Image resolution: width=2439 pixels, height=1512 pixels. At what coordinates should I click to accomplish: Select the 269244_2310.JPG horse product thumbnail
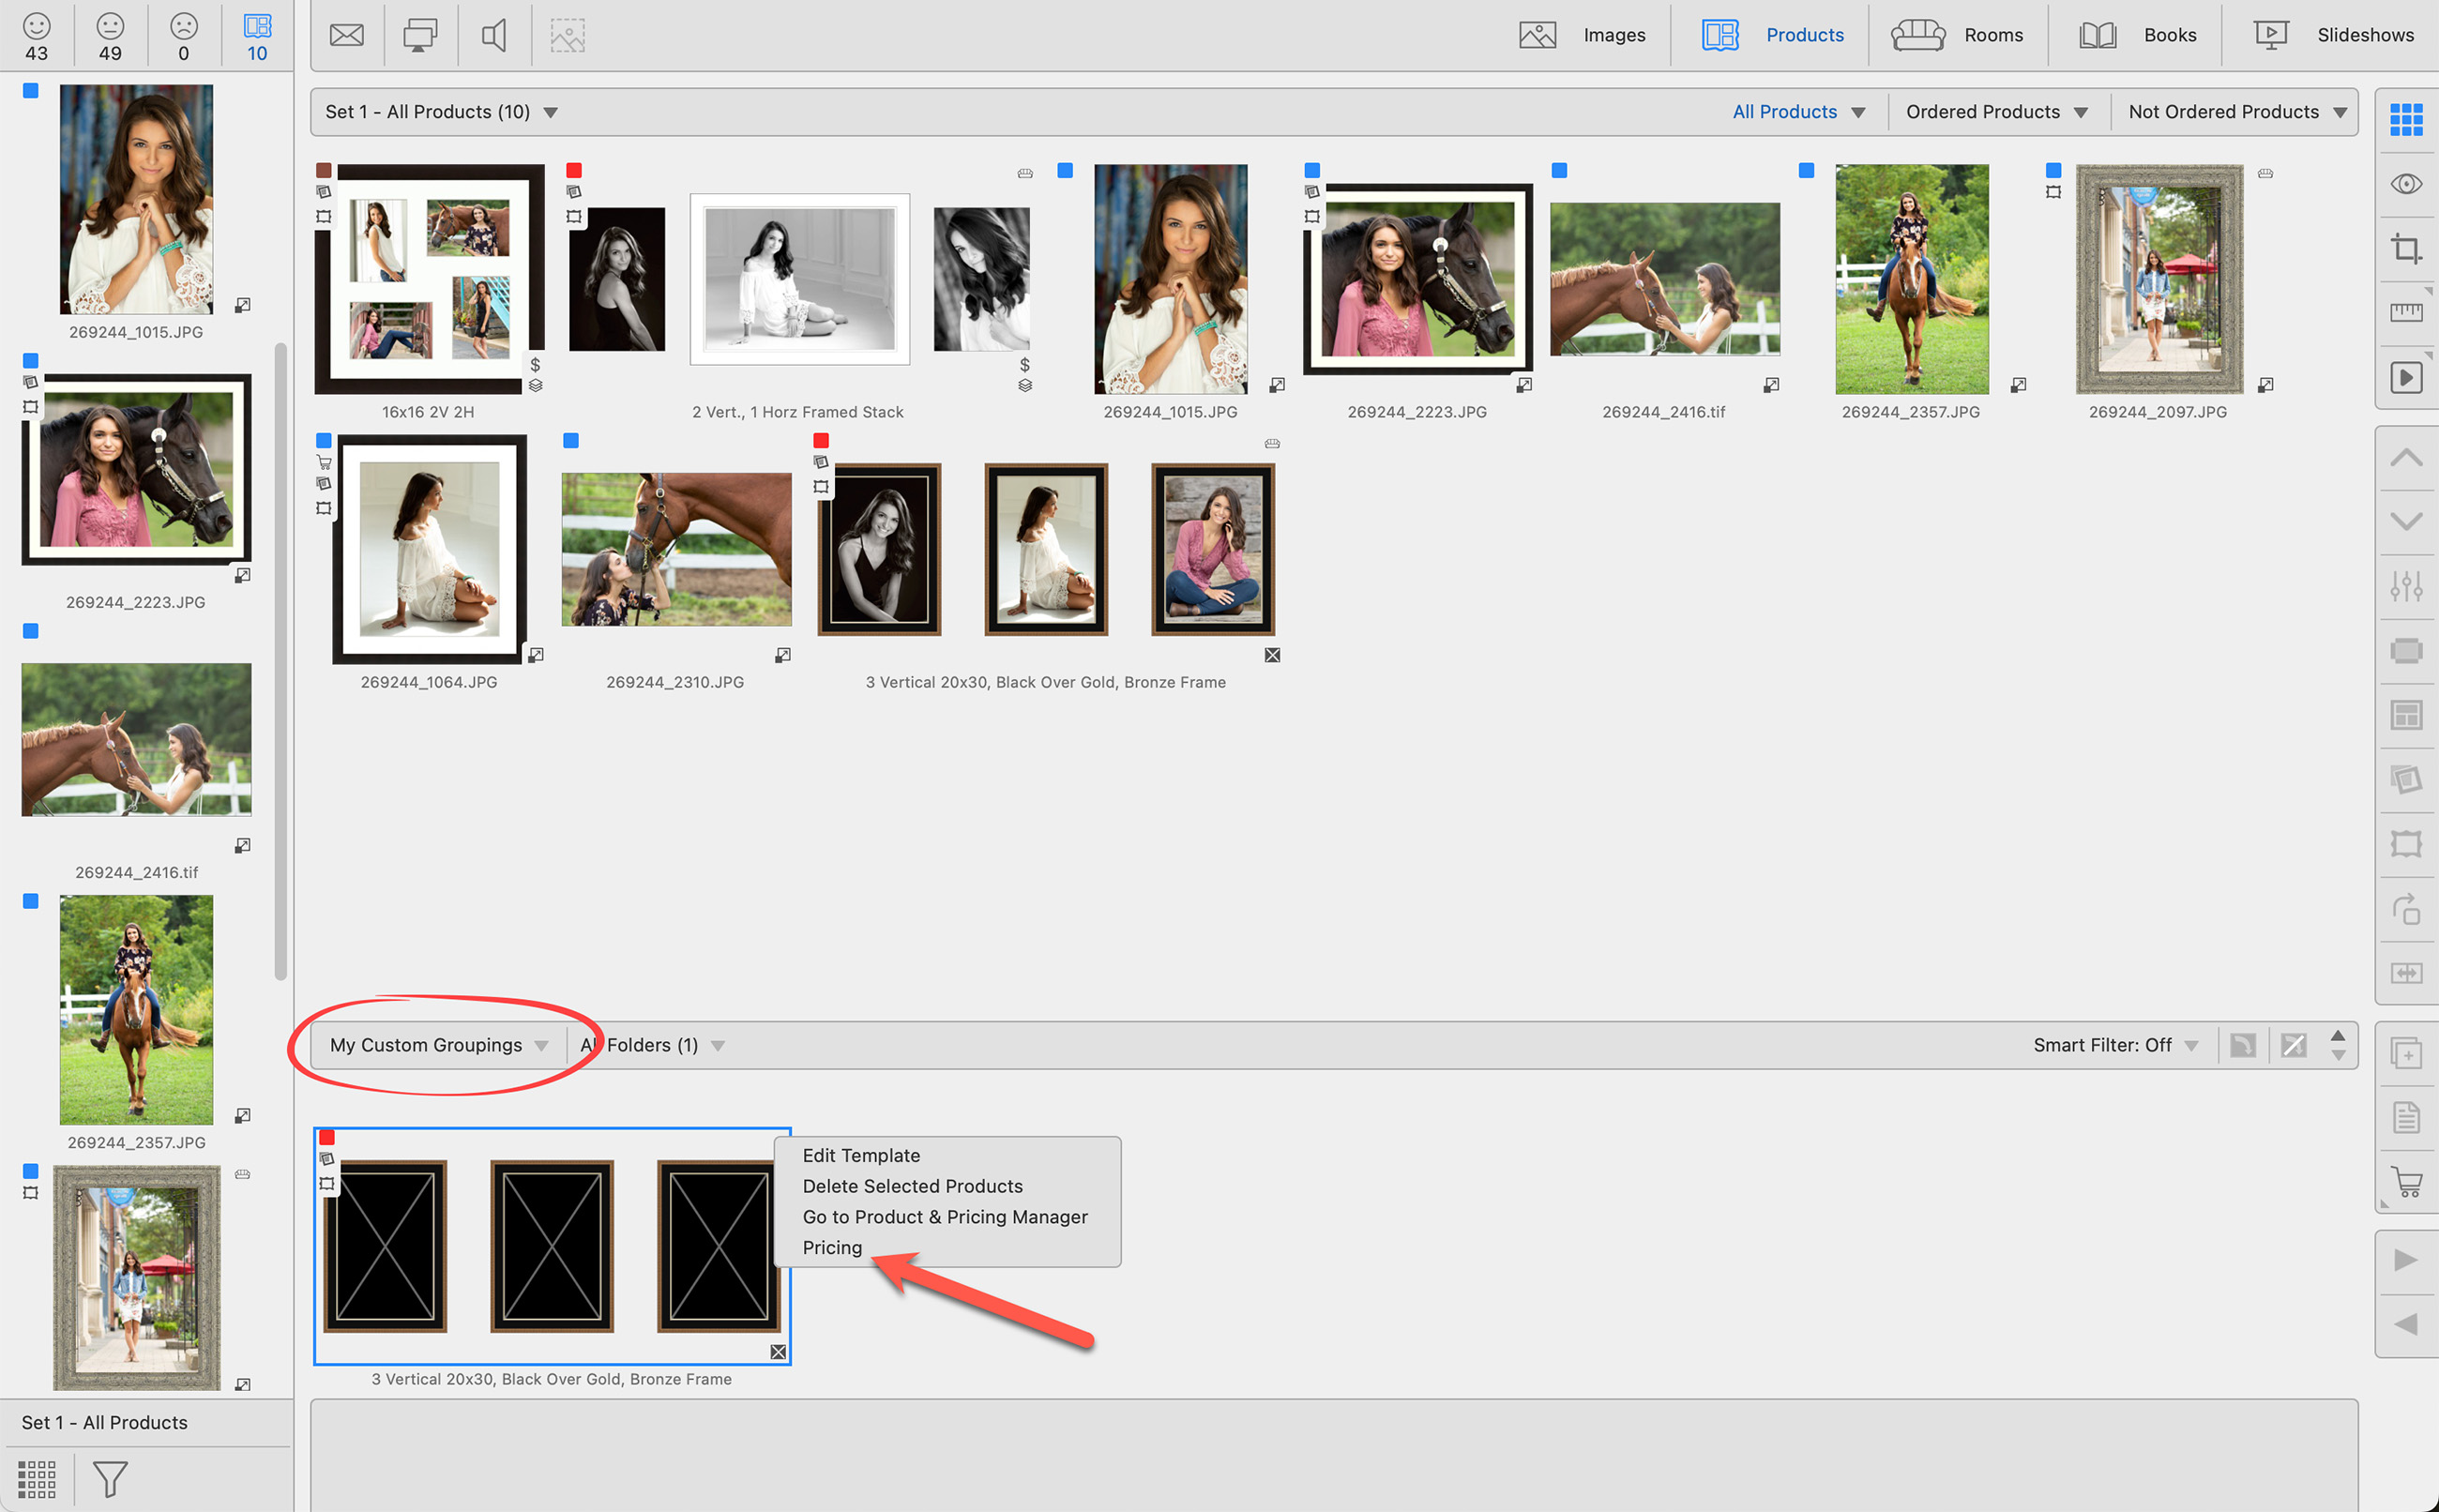[676, 549]
